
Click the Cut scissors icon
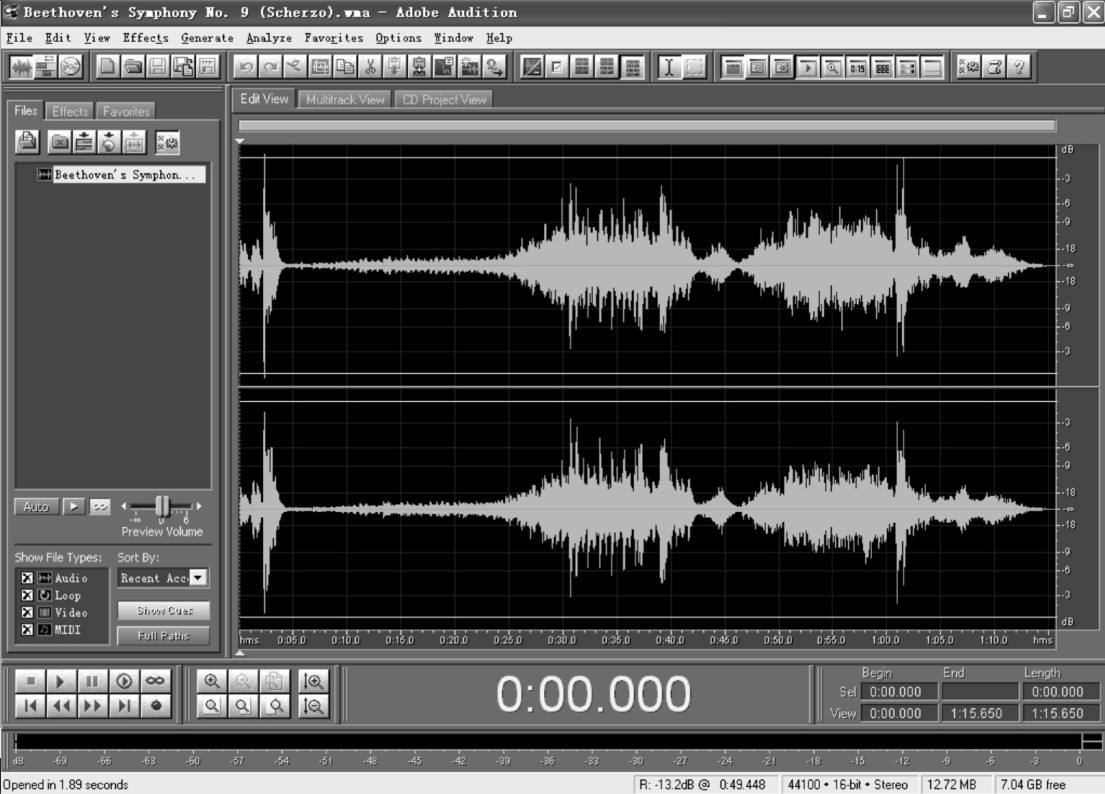[370, 67]
